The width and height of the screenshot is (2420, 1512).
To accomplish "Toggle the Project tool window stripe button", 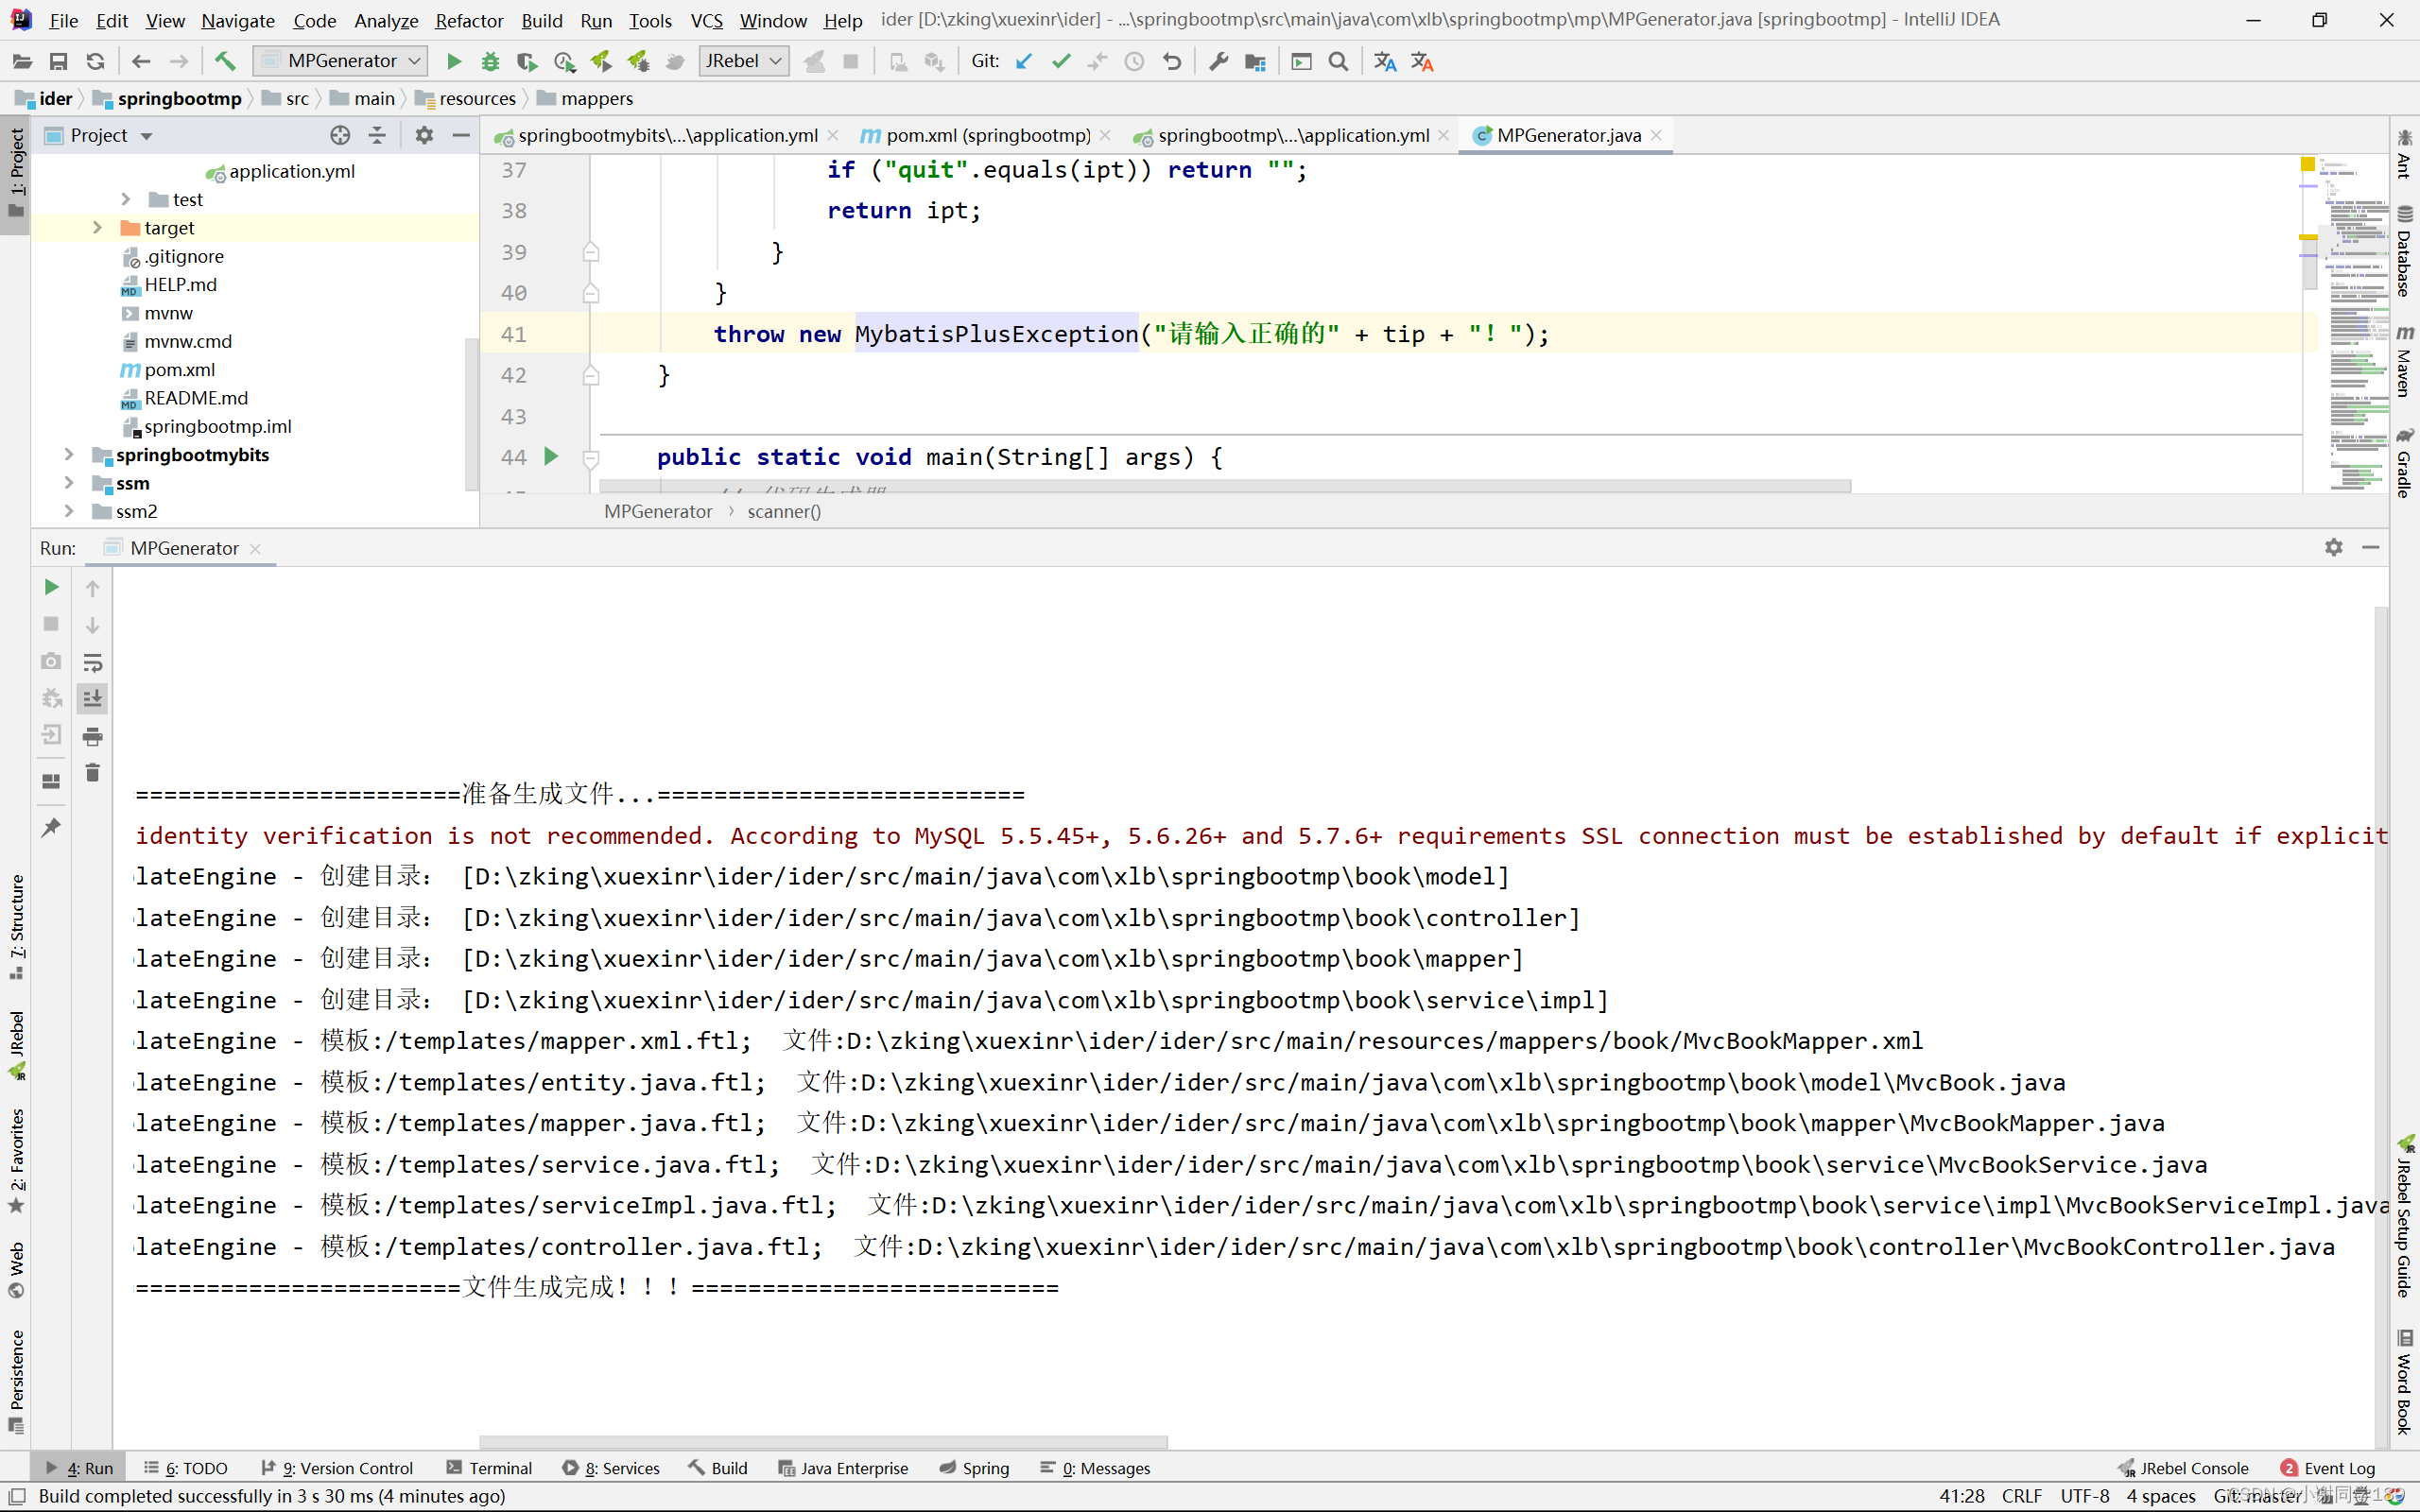I will [x=16, y=173].
